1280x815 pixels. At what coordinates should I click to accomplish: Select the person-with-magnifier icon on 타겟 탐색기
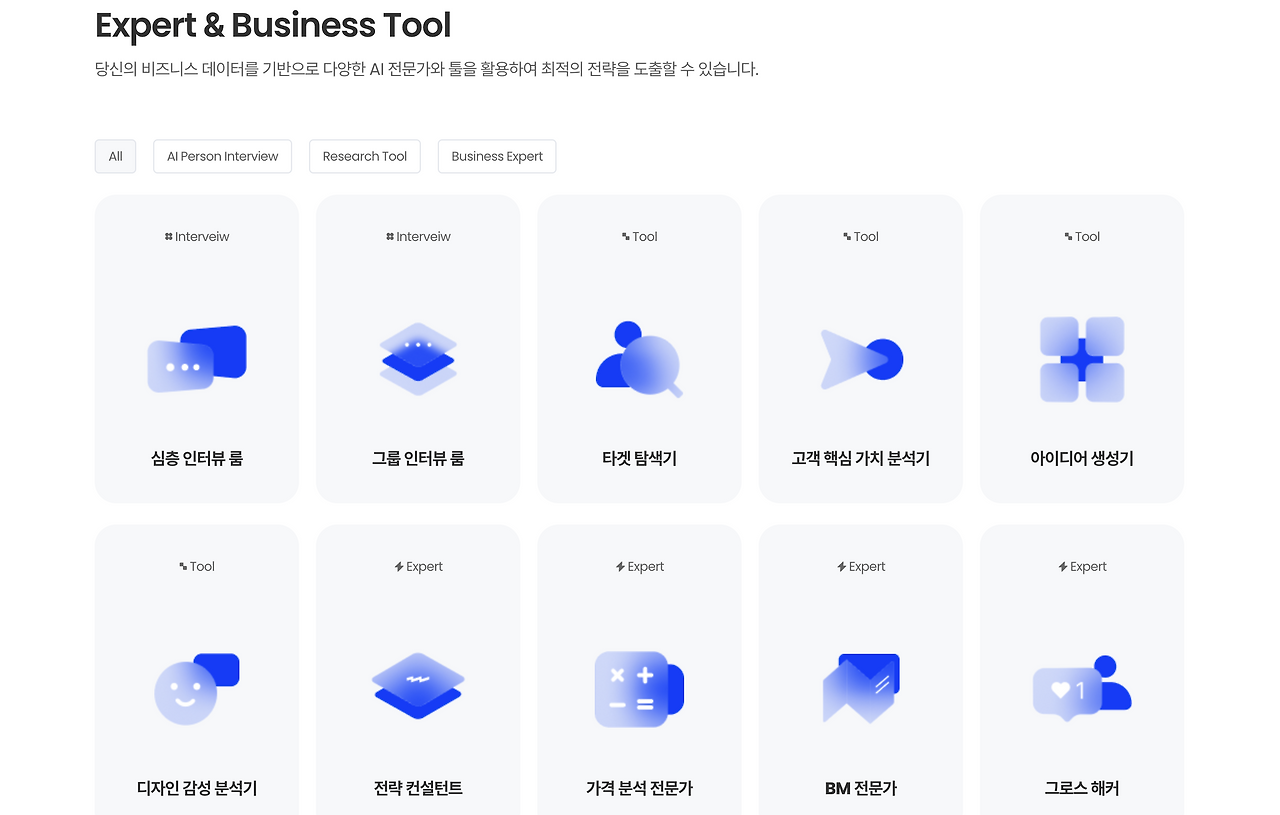point(639,359)
